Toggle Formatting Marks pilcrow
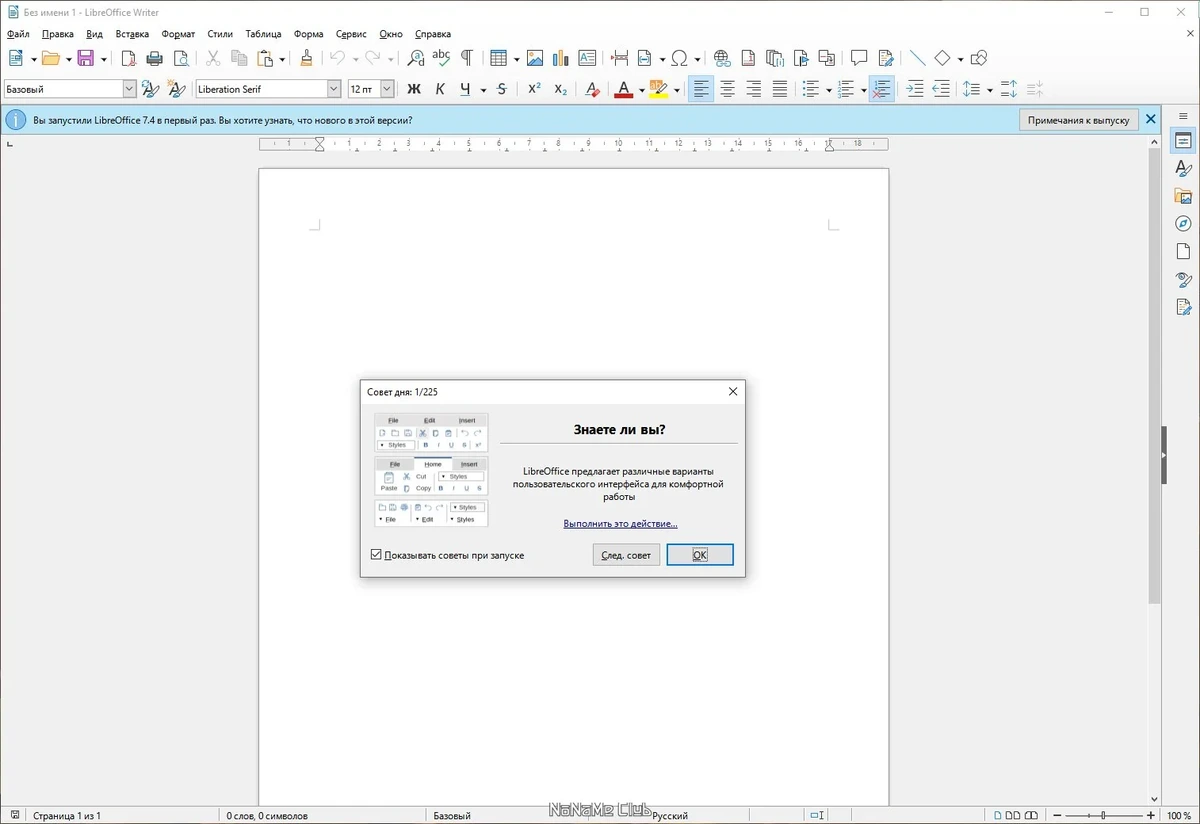 pyautogui.click(x=466, y=58)
